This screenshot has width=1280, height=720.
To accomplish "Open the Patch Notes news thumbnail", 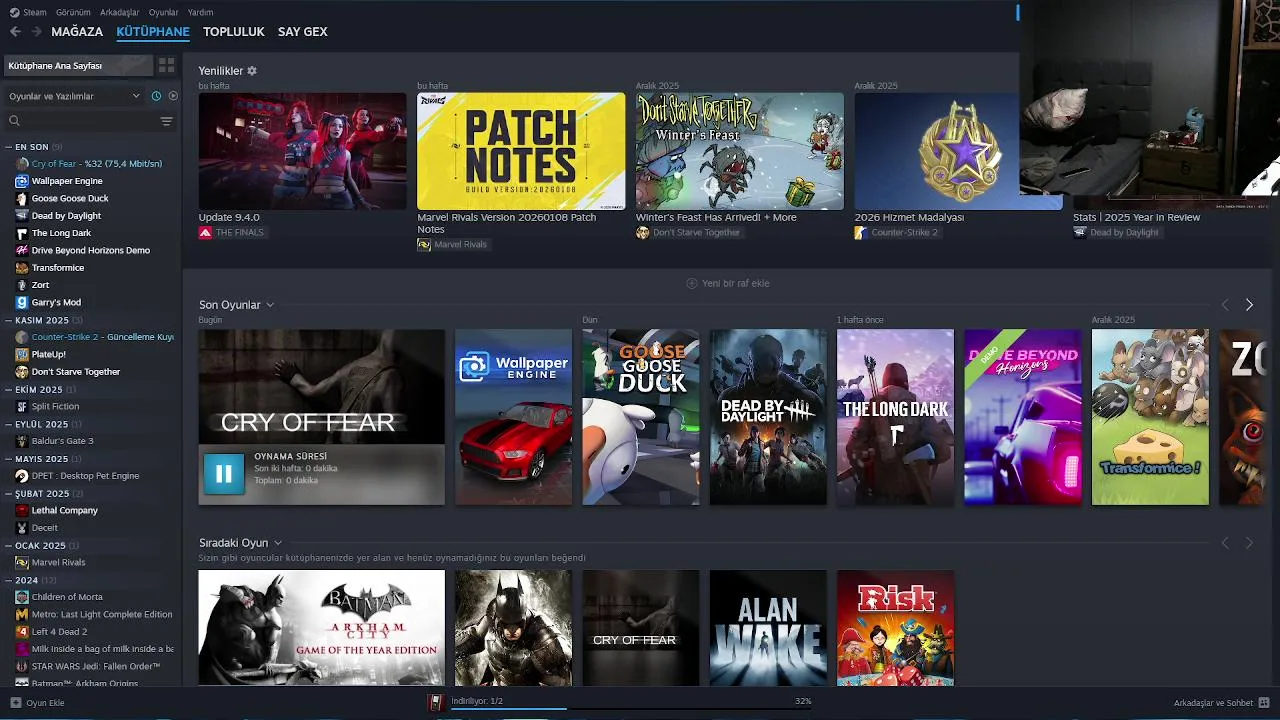I will tap(521, 151).
